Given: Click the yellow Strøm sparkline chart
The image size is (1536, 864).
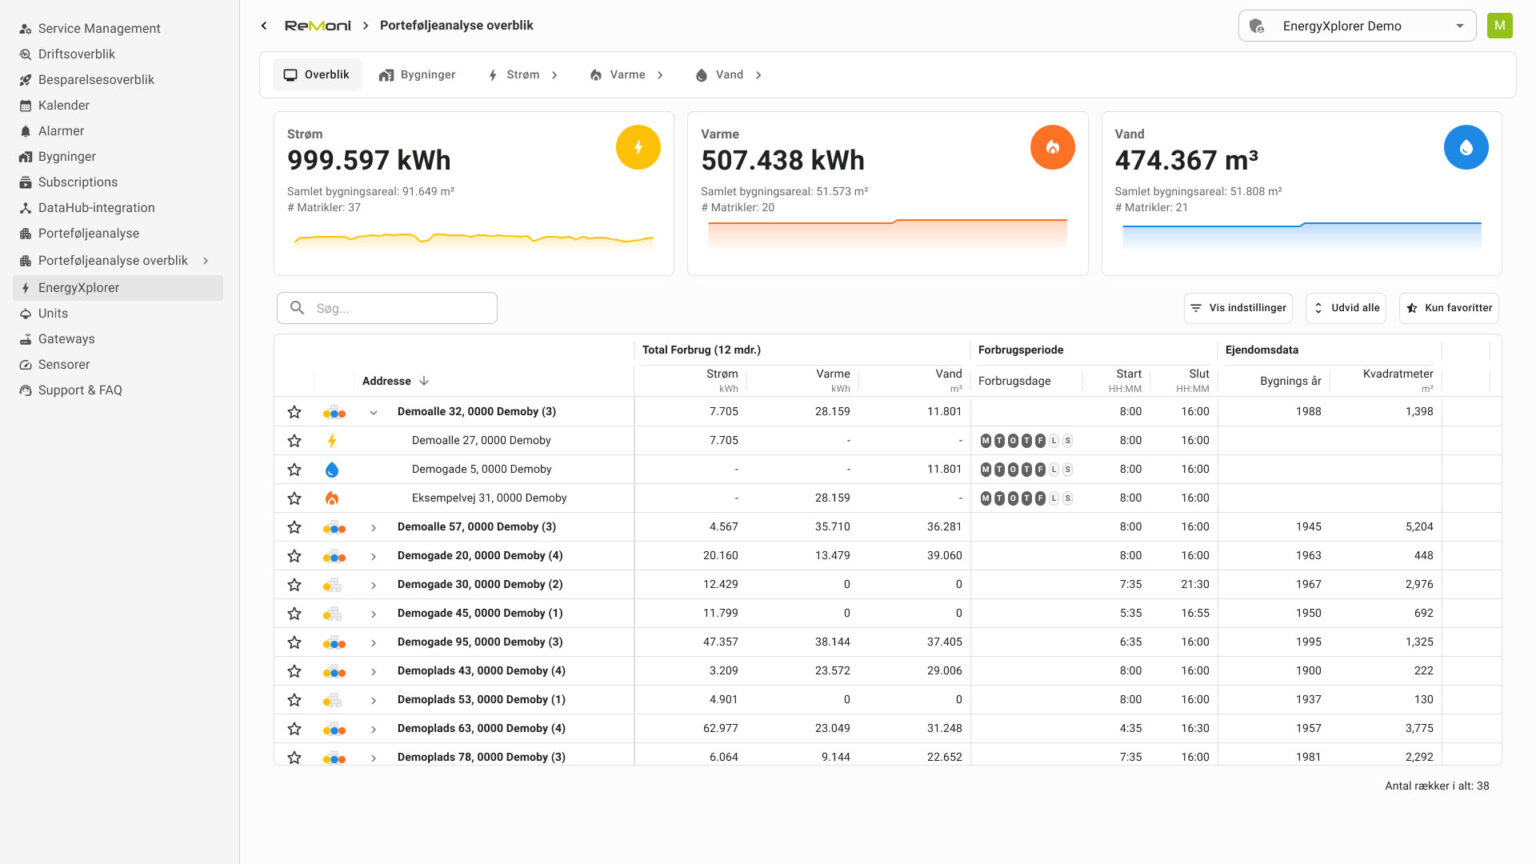Looking at the screenshot, I should [x=473, y=239].
